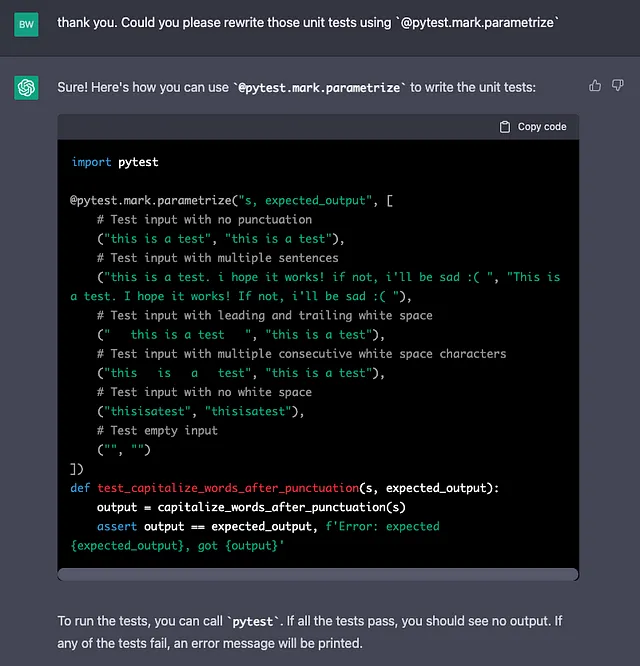The image size is (640, 666).
Task: Click function name test_capitalize_words_after_punctuation
Action: click(228, 488)
